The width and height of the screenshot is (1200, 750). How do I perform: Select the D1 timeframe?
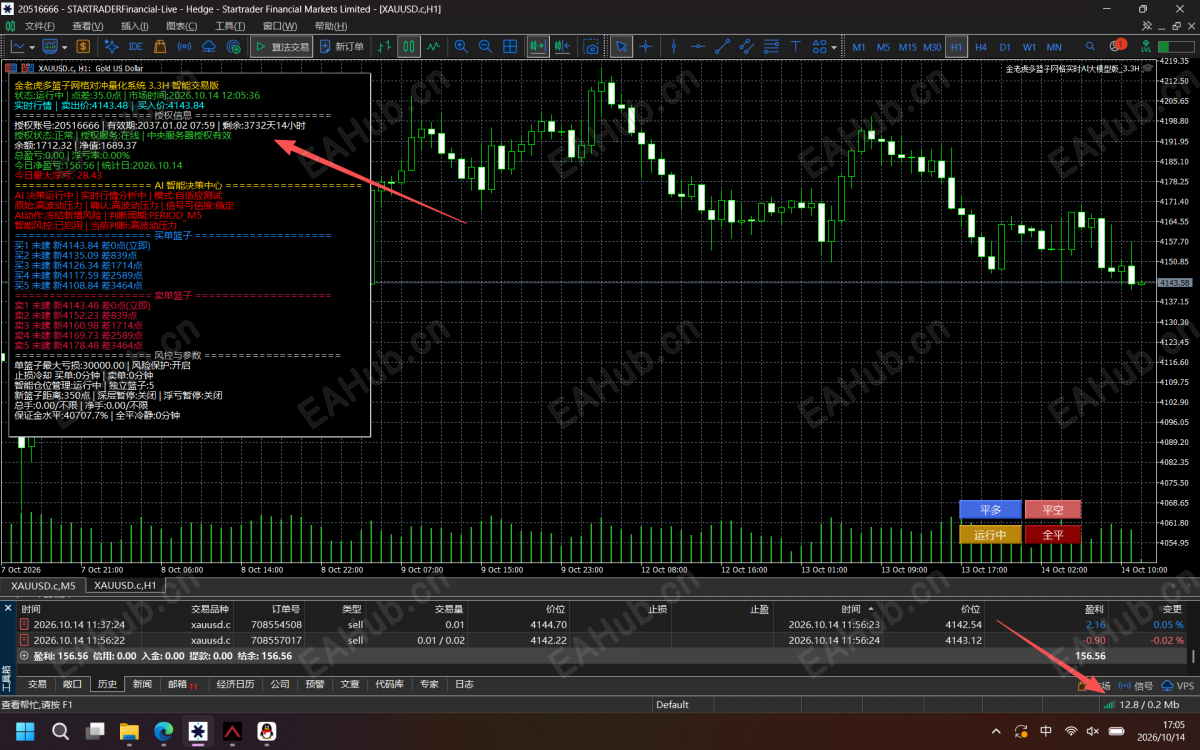(x=1004, y=46)
